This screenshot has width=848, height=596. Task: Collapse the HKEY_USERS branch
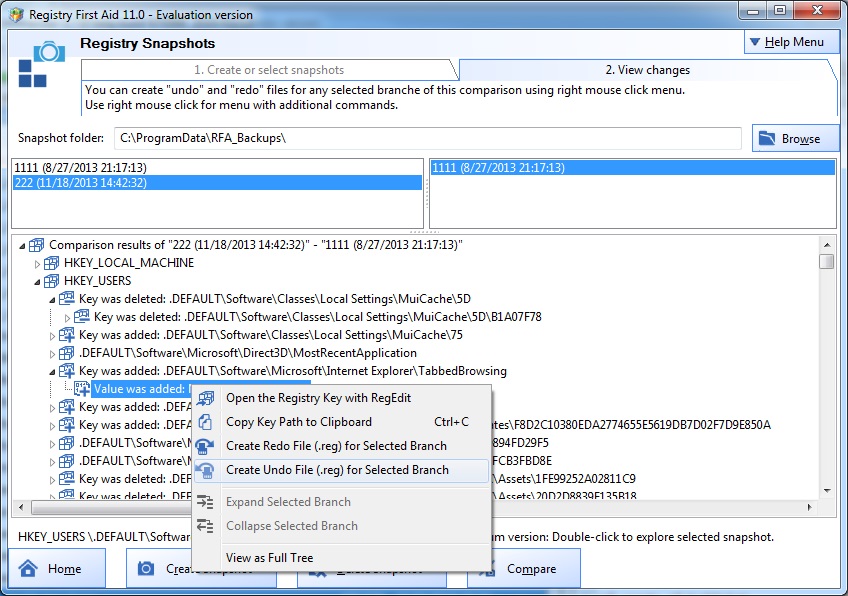[37, 282]
